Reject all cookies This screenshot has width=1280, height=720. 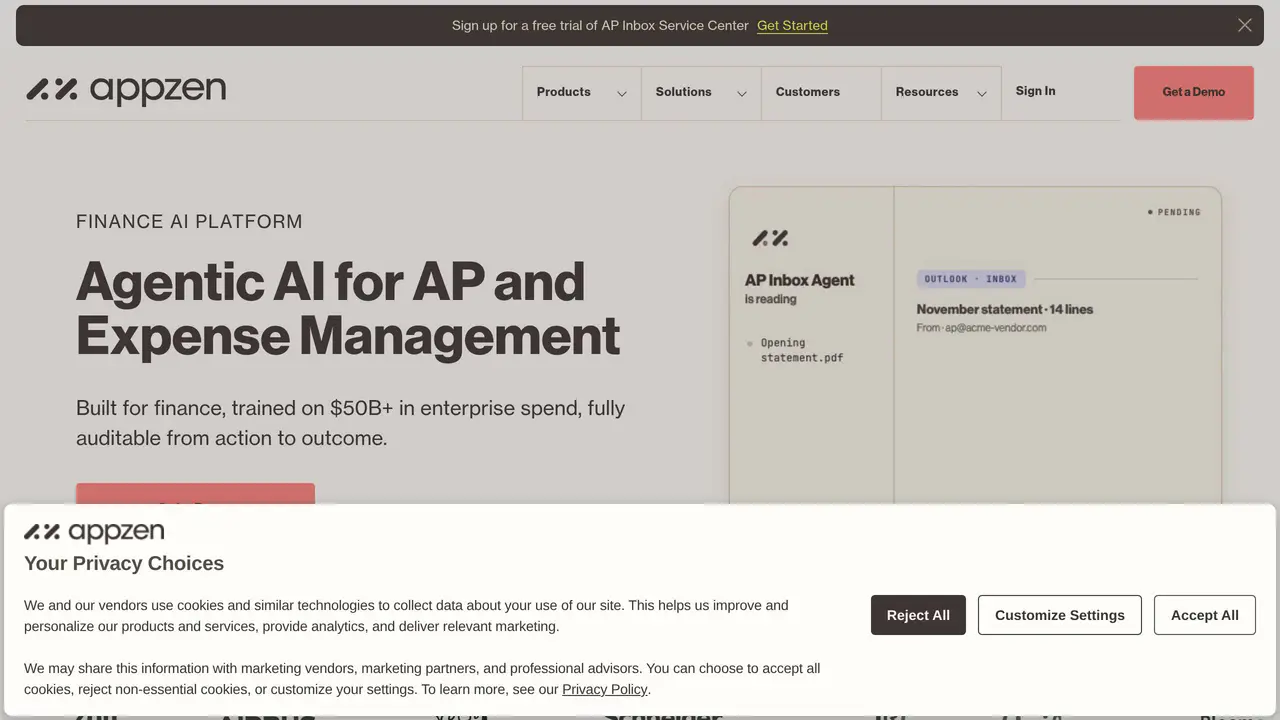(918, 615)
